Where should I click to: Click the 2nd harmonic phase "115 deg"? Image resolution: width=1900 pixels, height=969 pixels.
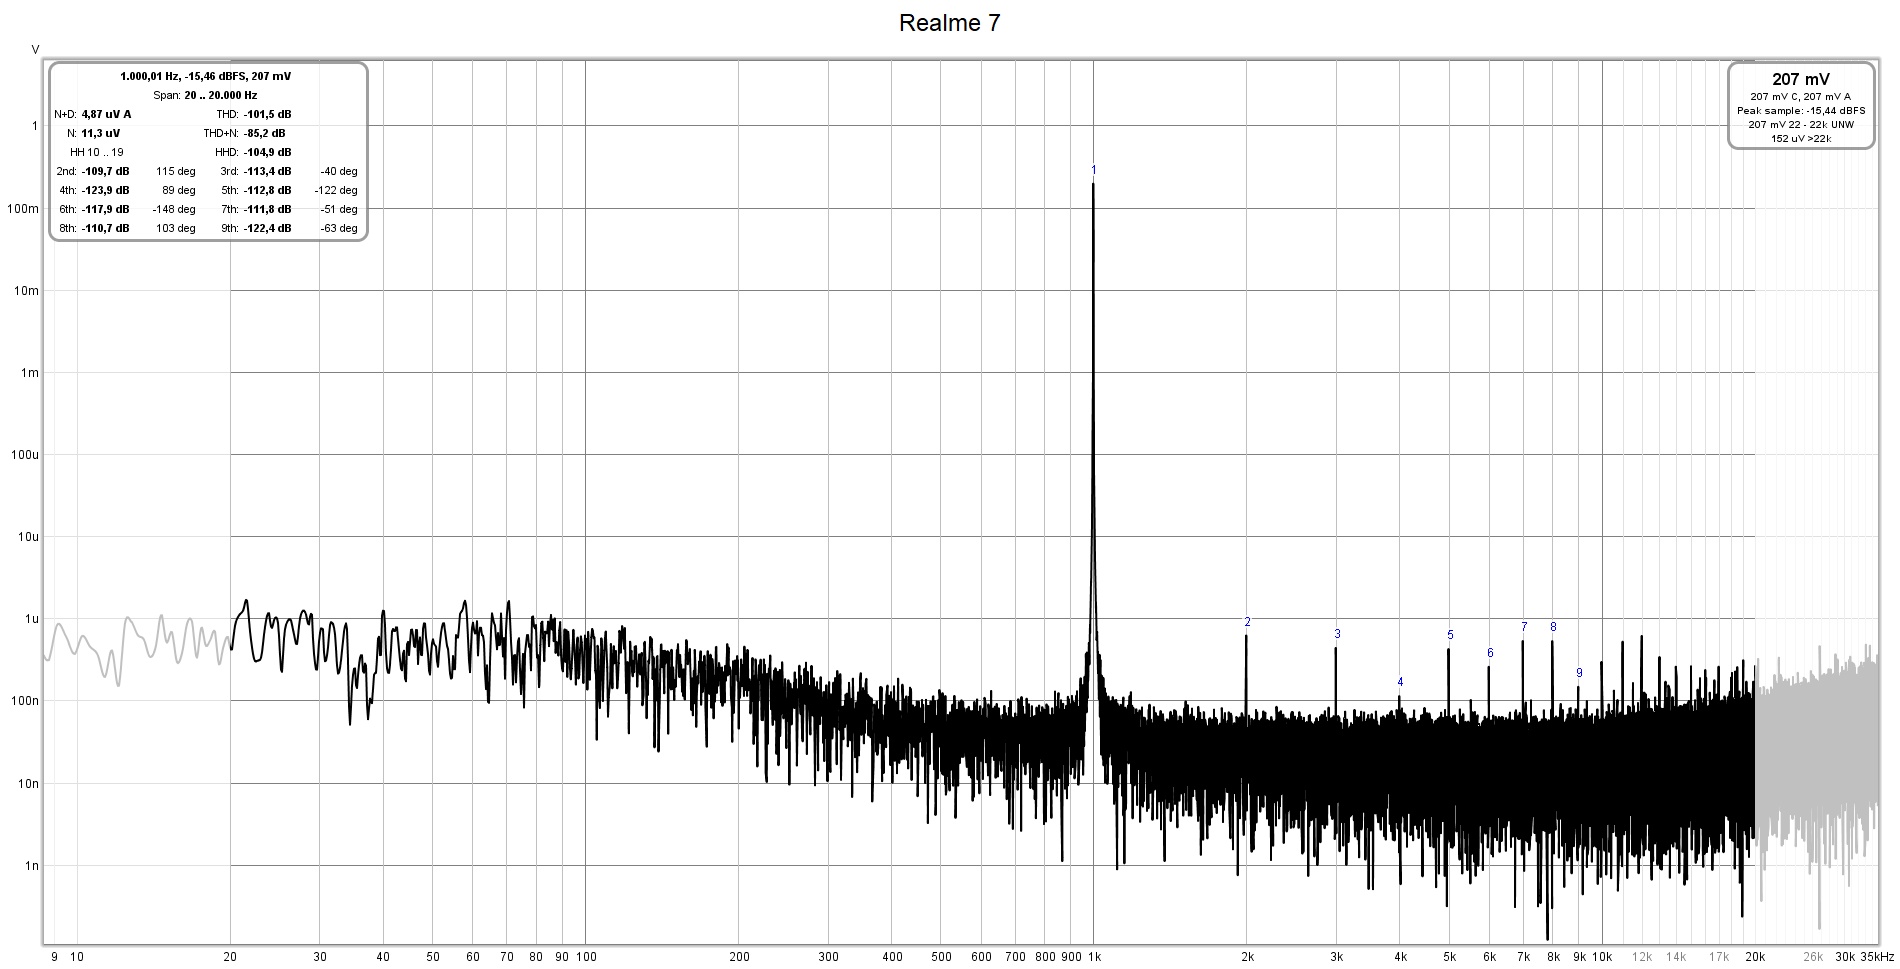[176, 171]
